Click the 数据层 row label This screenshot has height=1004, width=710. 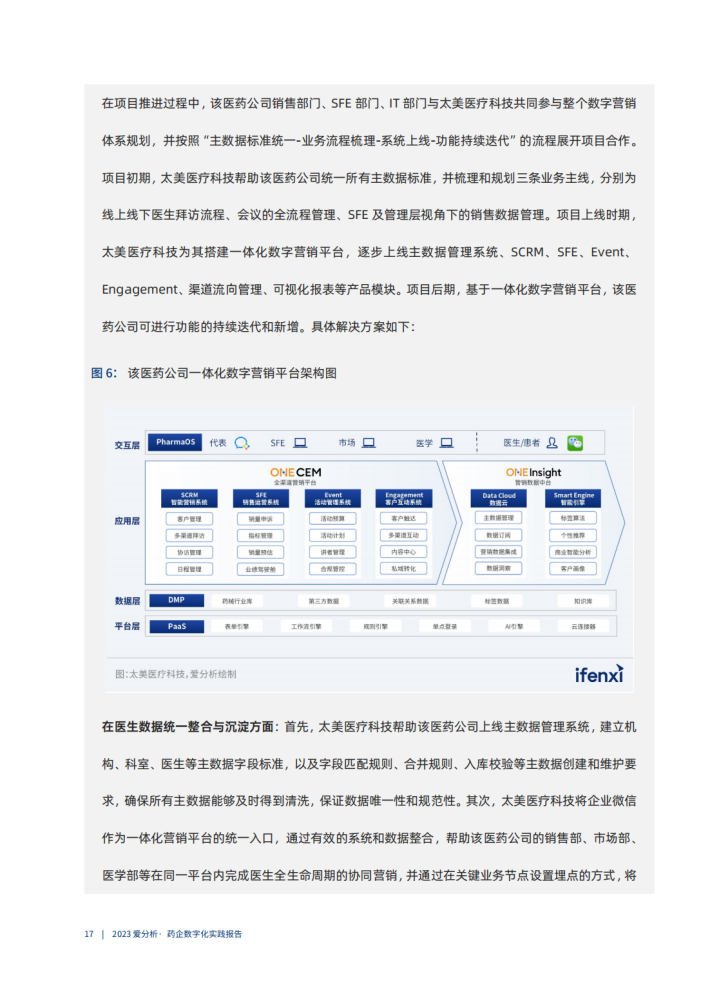tap(127, 601)
